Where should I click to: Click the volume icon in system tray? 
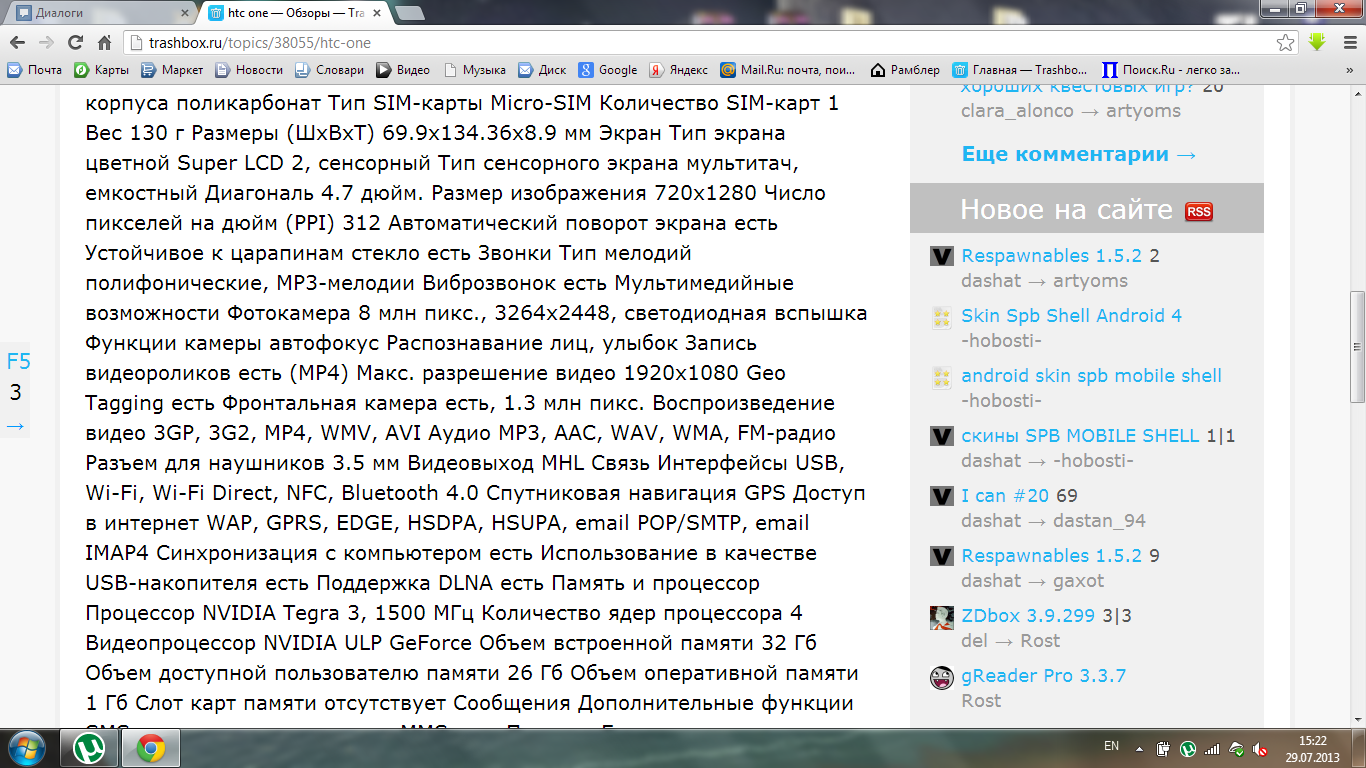pyautogui.click(x=1261, y=748)
